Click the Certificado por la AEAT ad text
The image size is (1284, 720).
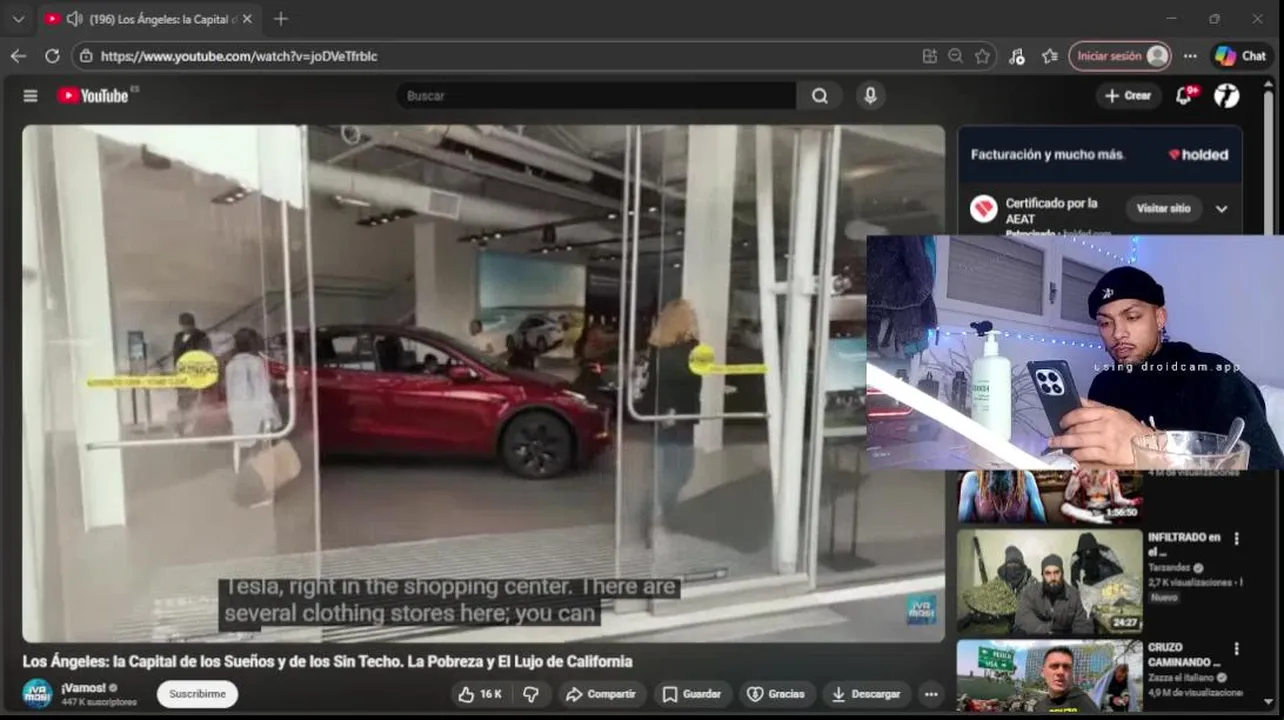[1051, 210]
